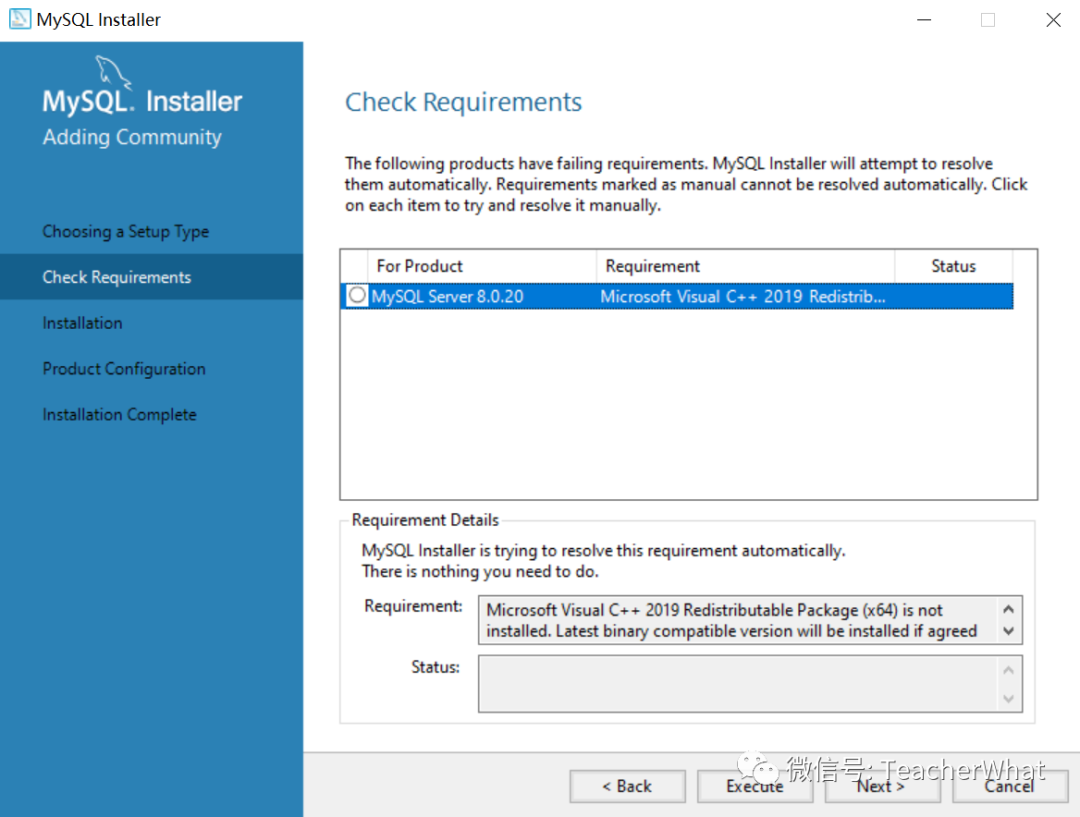Click the Status column header
This screenshot has width=1080, height=817.
pos(952,266)
